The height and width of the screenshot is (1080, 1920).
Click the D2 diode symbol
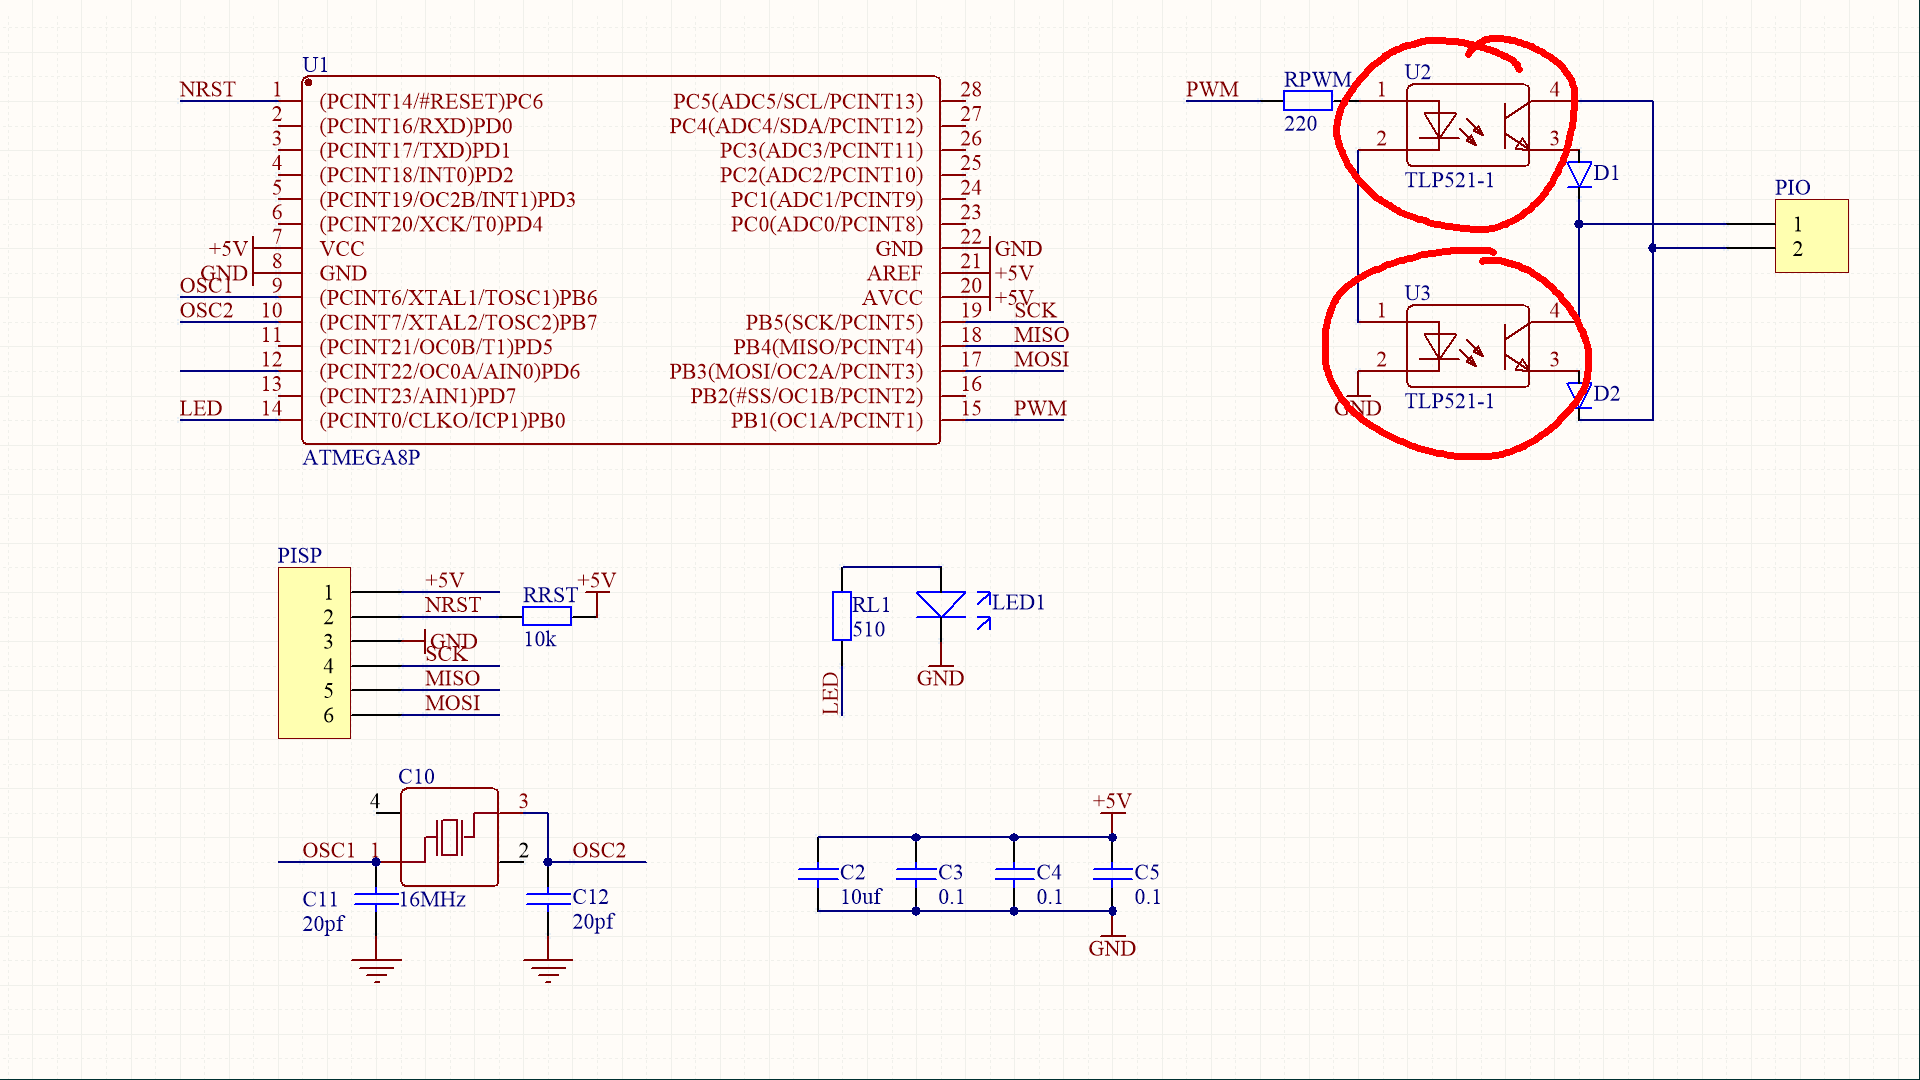pyautogui.click(x=1579, y=395)
